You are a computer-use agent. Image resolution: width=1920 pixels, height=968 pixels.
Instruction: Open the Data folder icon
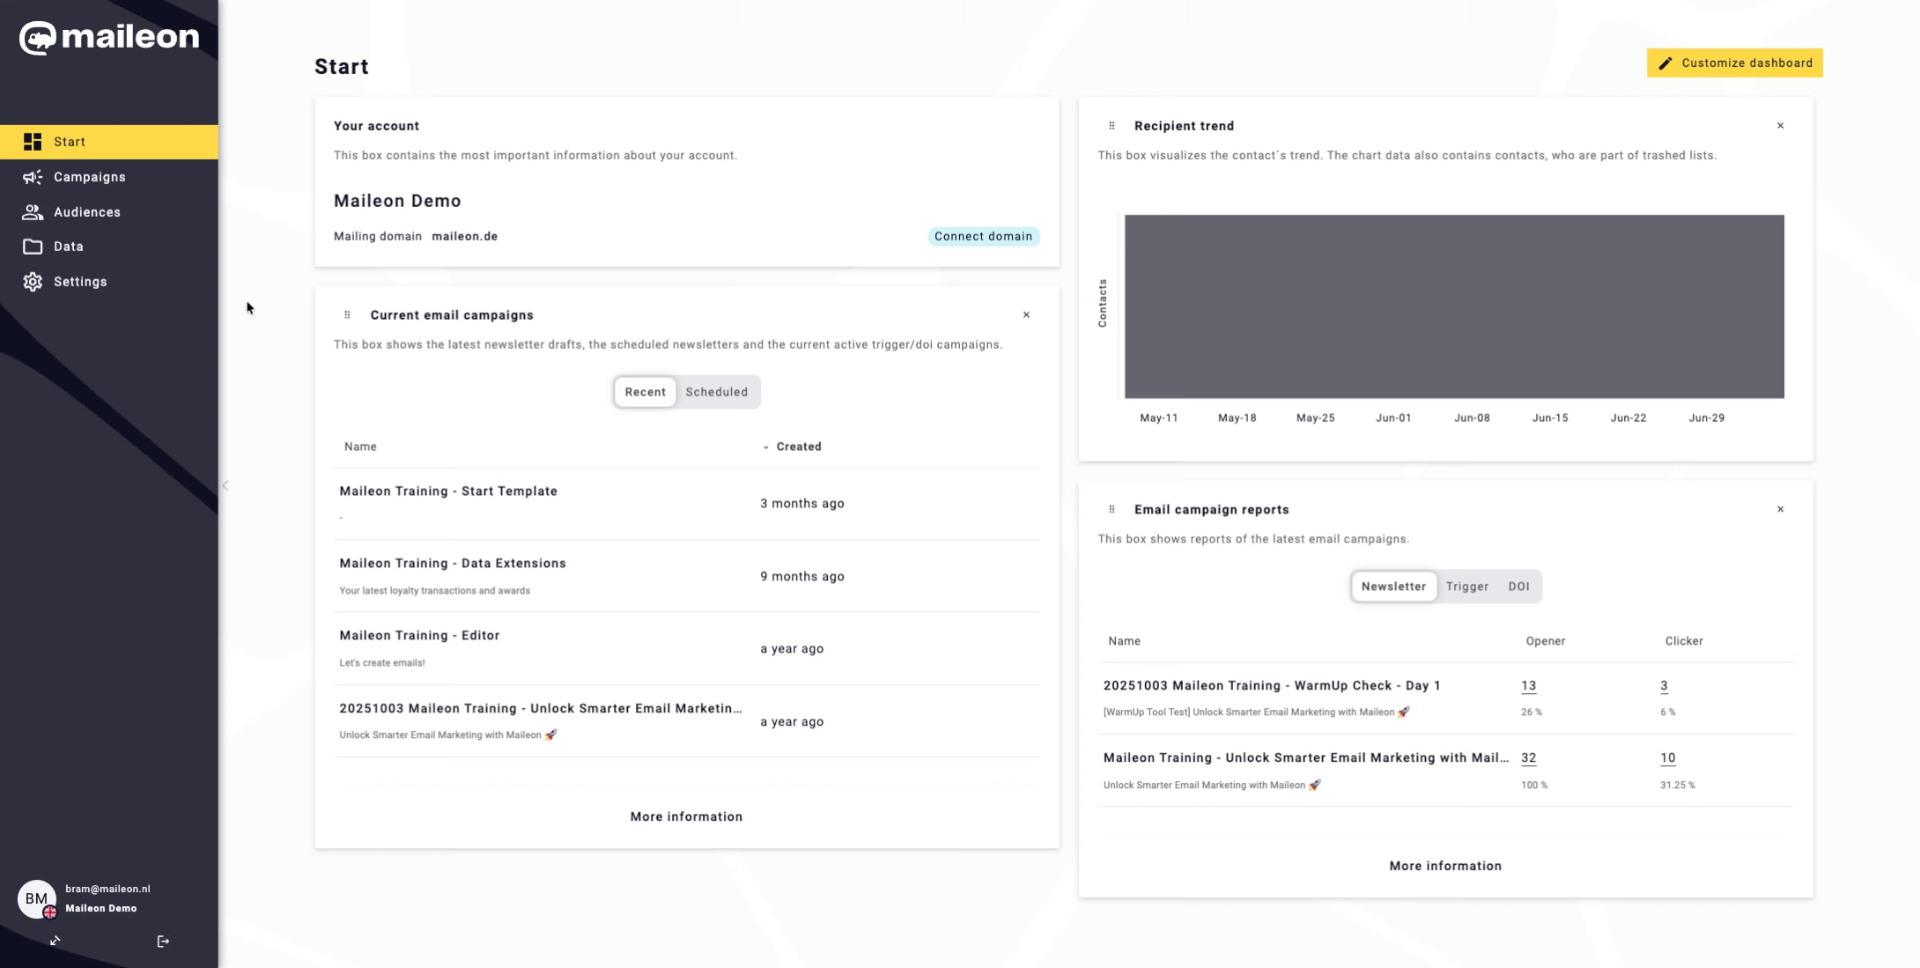[x=33, y=246]
